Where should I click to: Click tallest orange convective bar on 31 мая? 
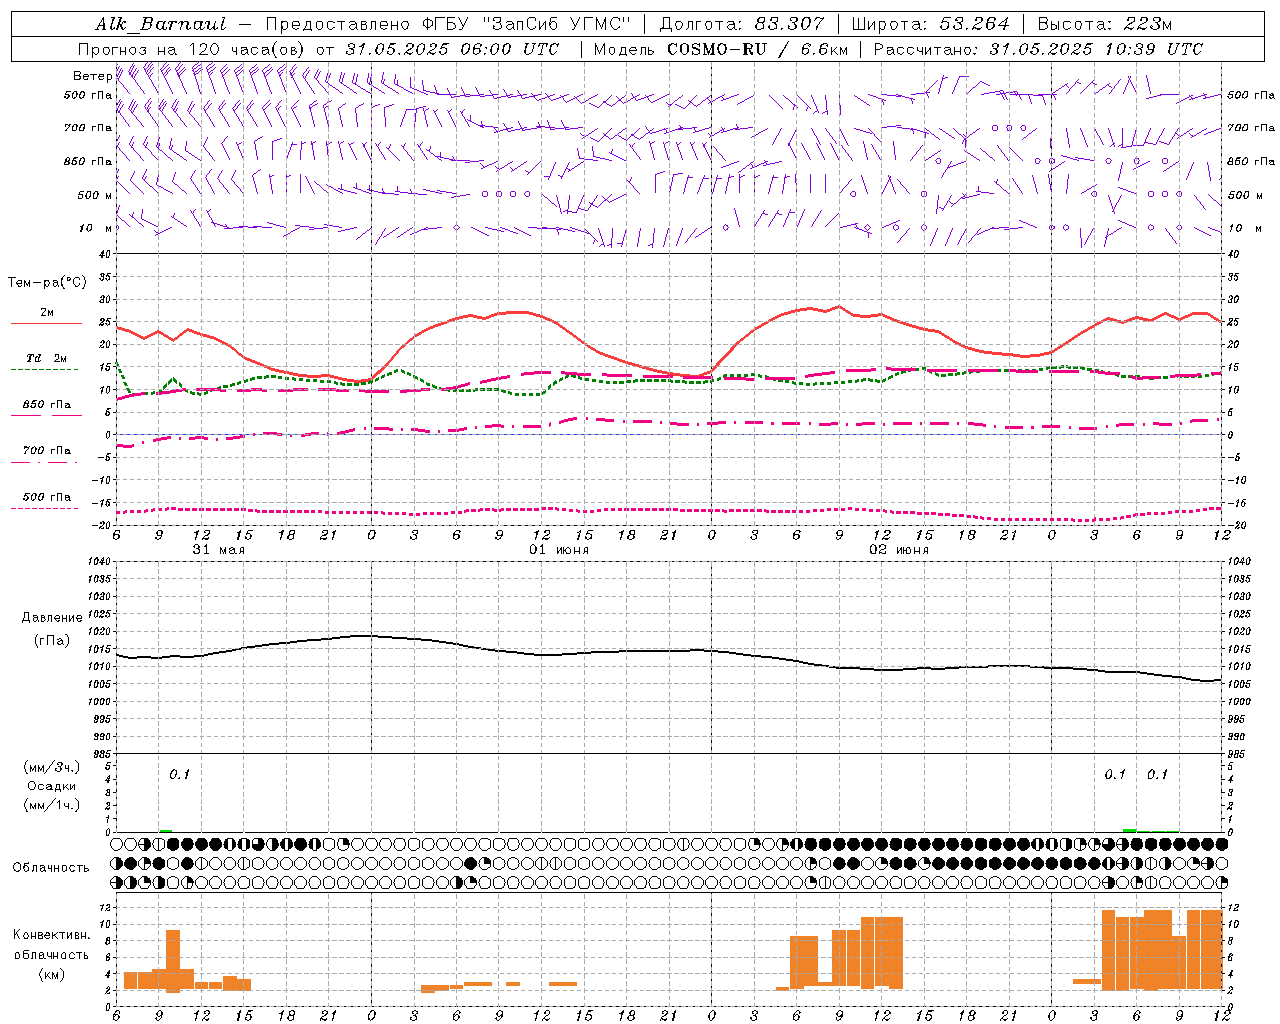(173, 961)
